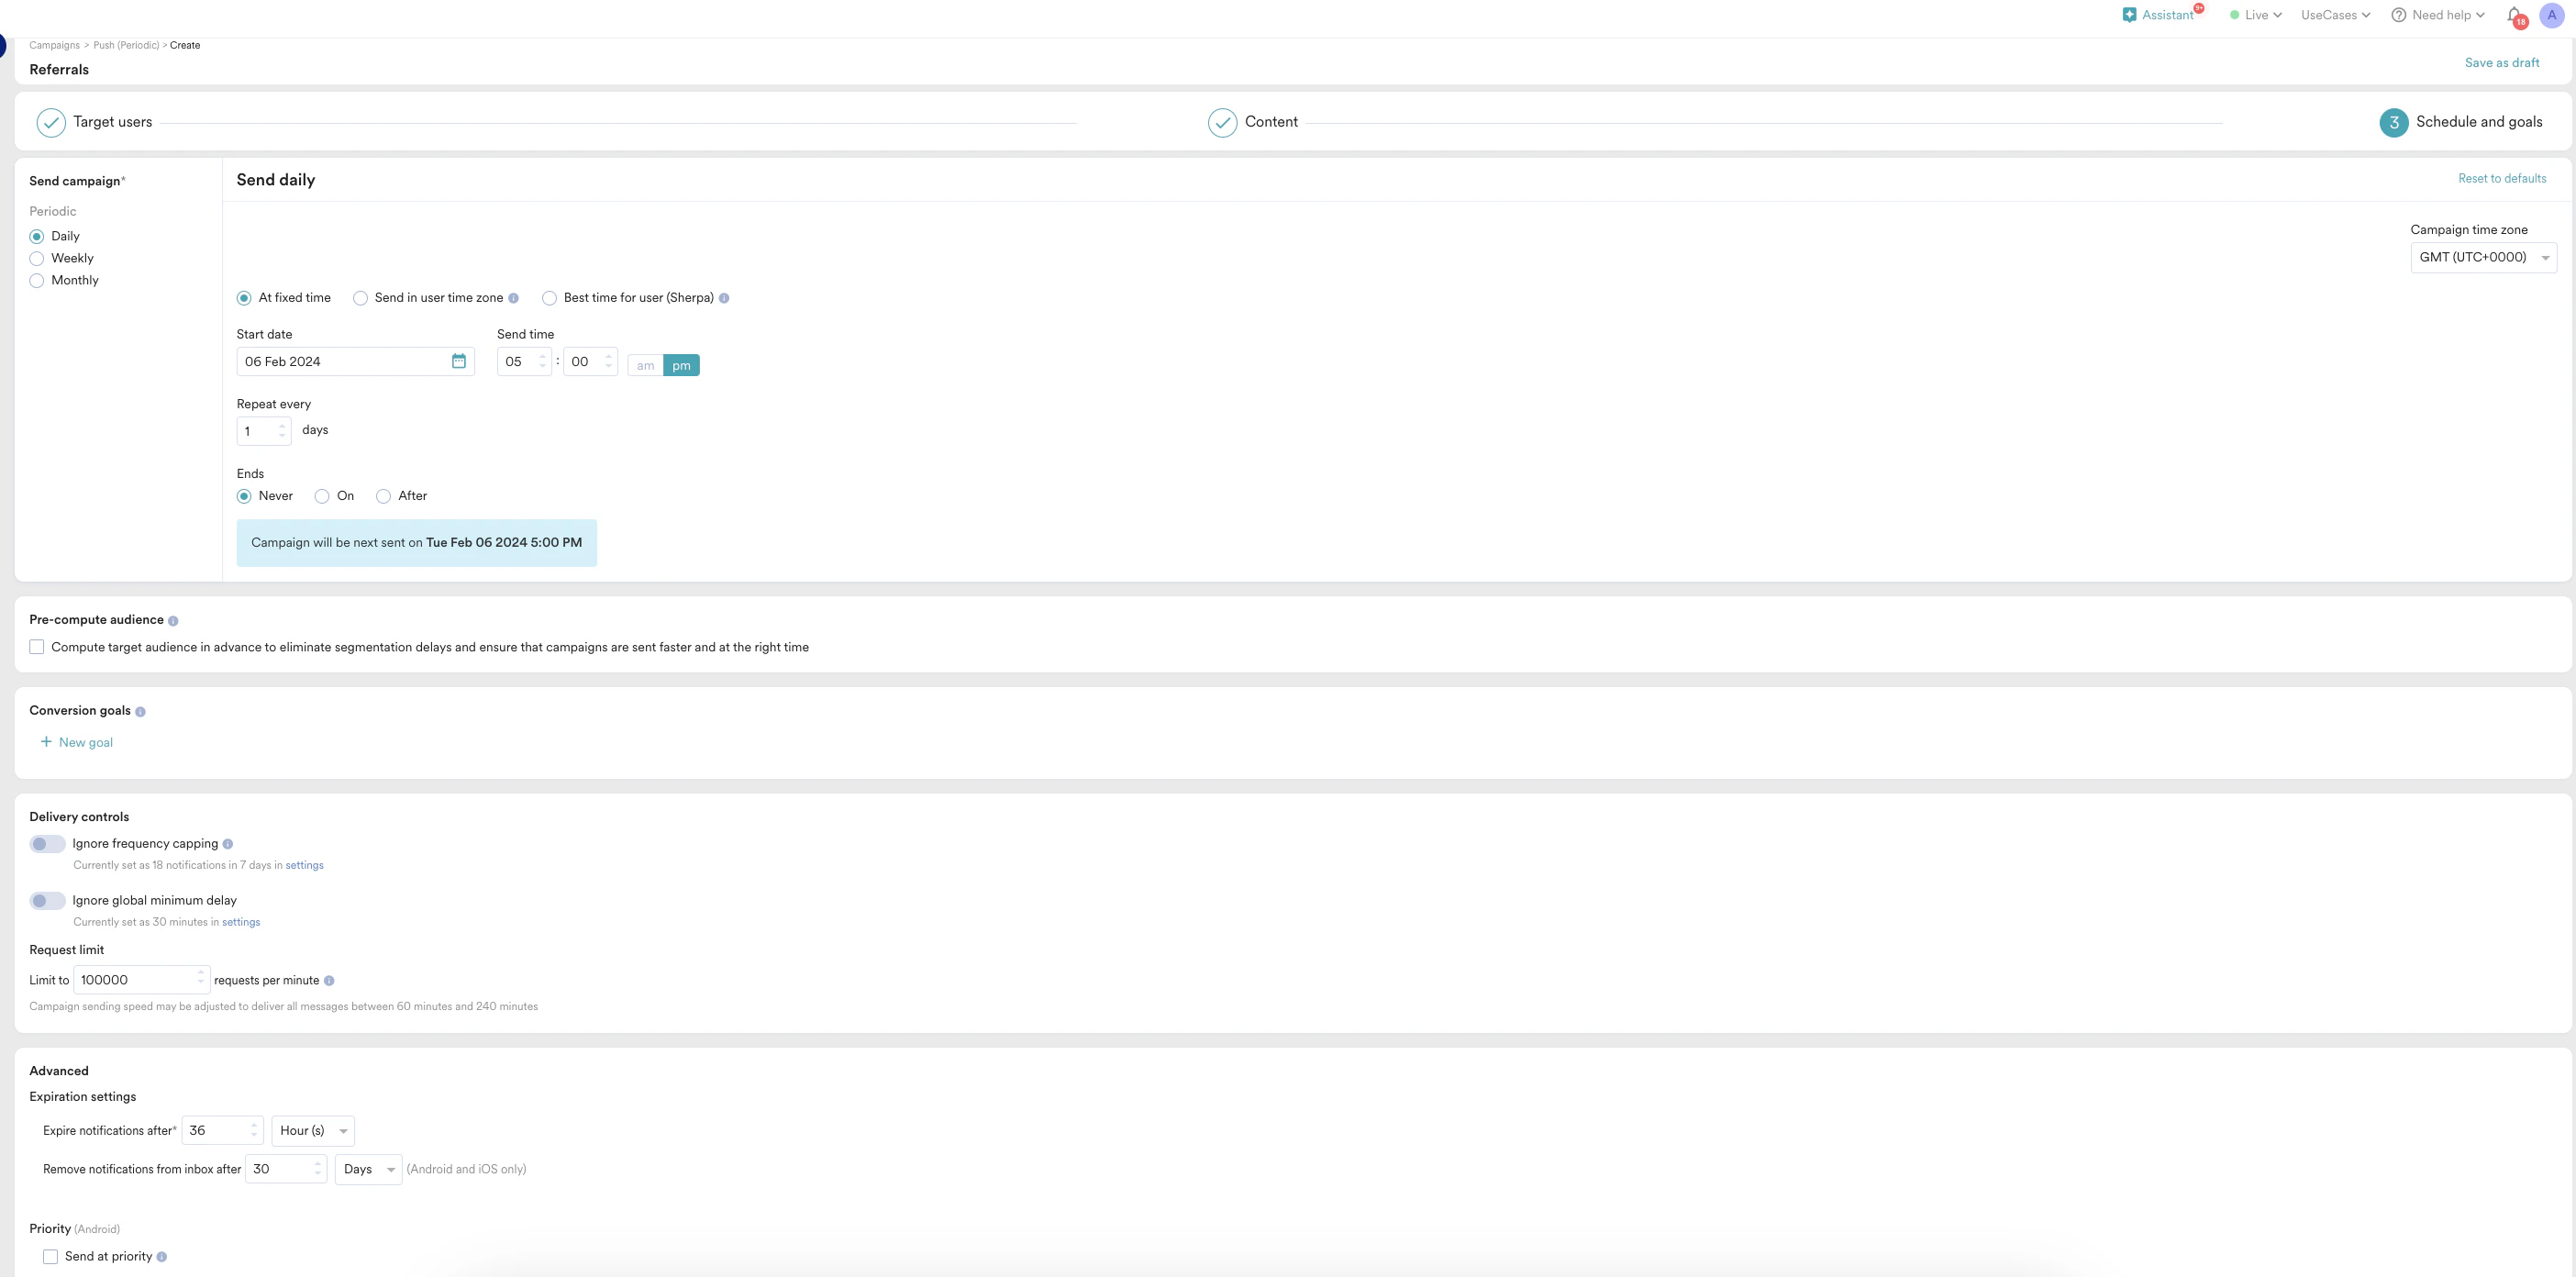Open Push (Periodic) from the breadcrumb
The height and width of the screenshot is (1277, 2576).
[x=127, y=45]
